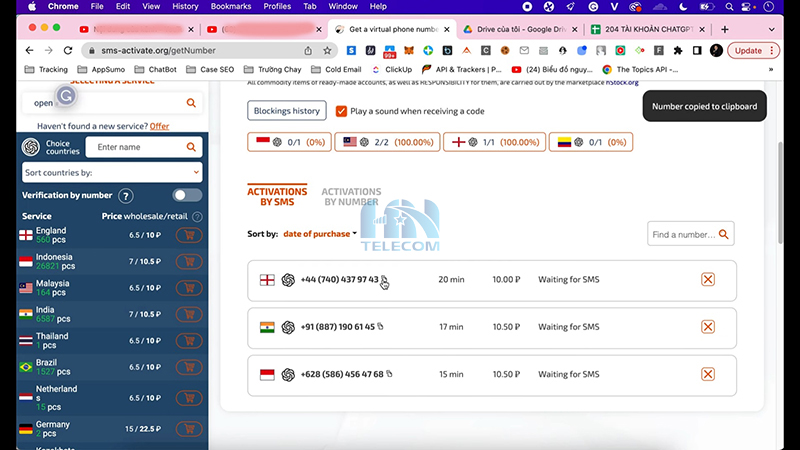
Task: Click the Chrome Update button
Action: (749, 50)
